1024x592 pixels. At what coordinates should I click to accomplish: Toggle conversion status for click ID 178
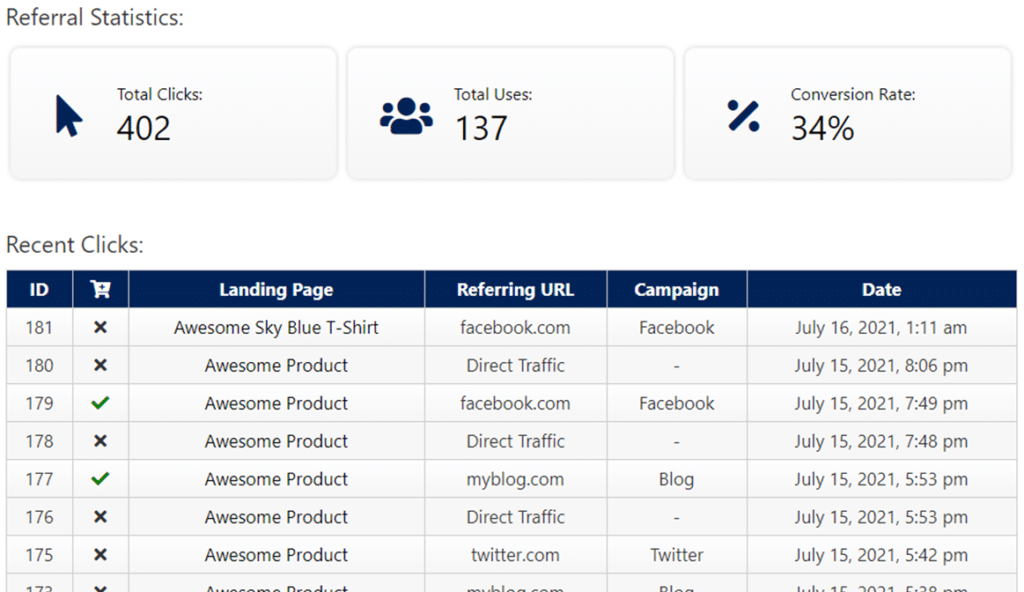click(x=100, y=441)
